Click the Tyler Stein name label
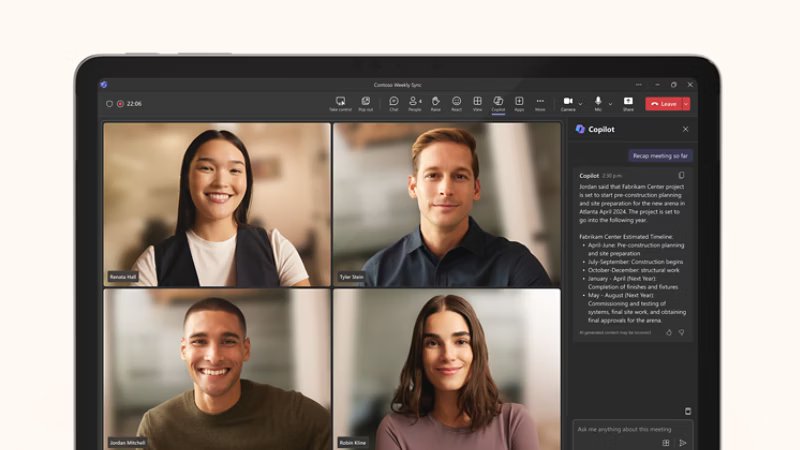This screenshot has height=450, width=800. pyautogui.click(x=352, y=277)
